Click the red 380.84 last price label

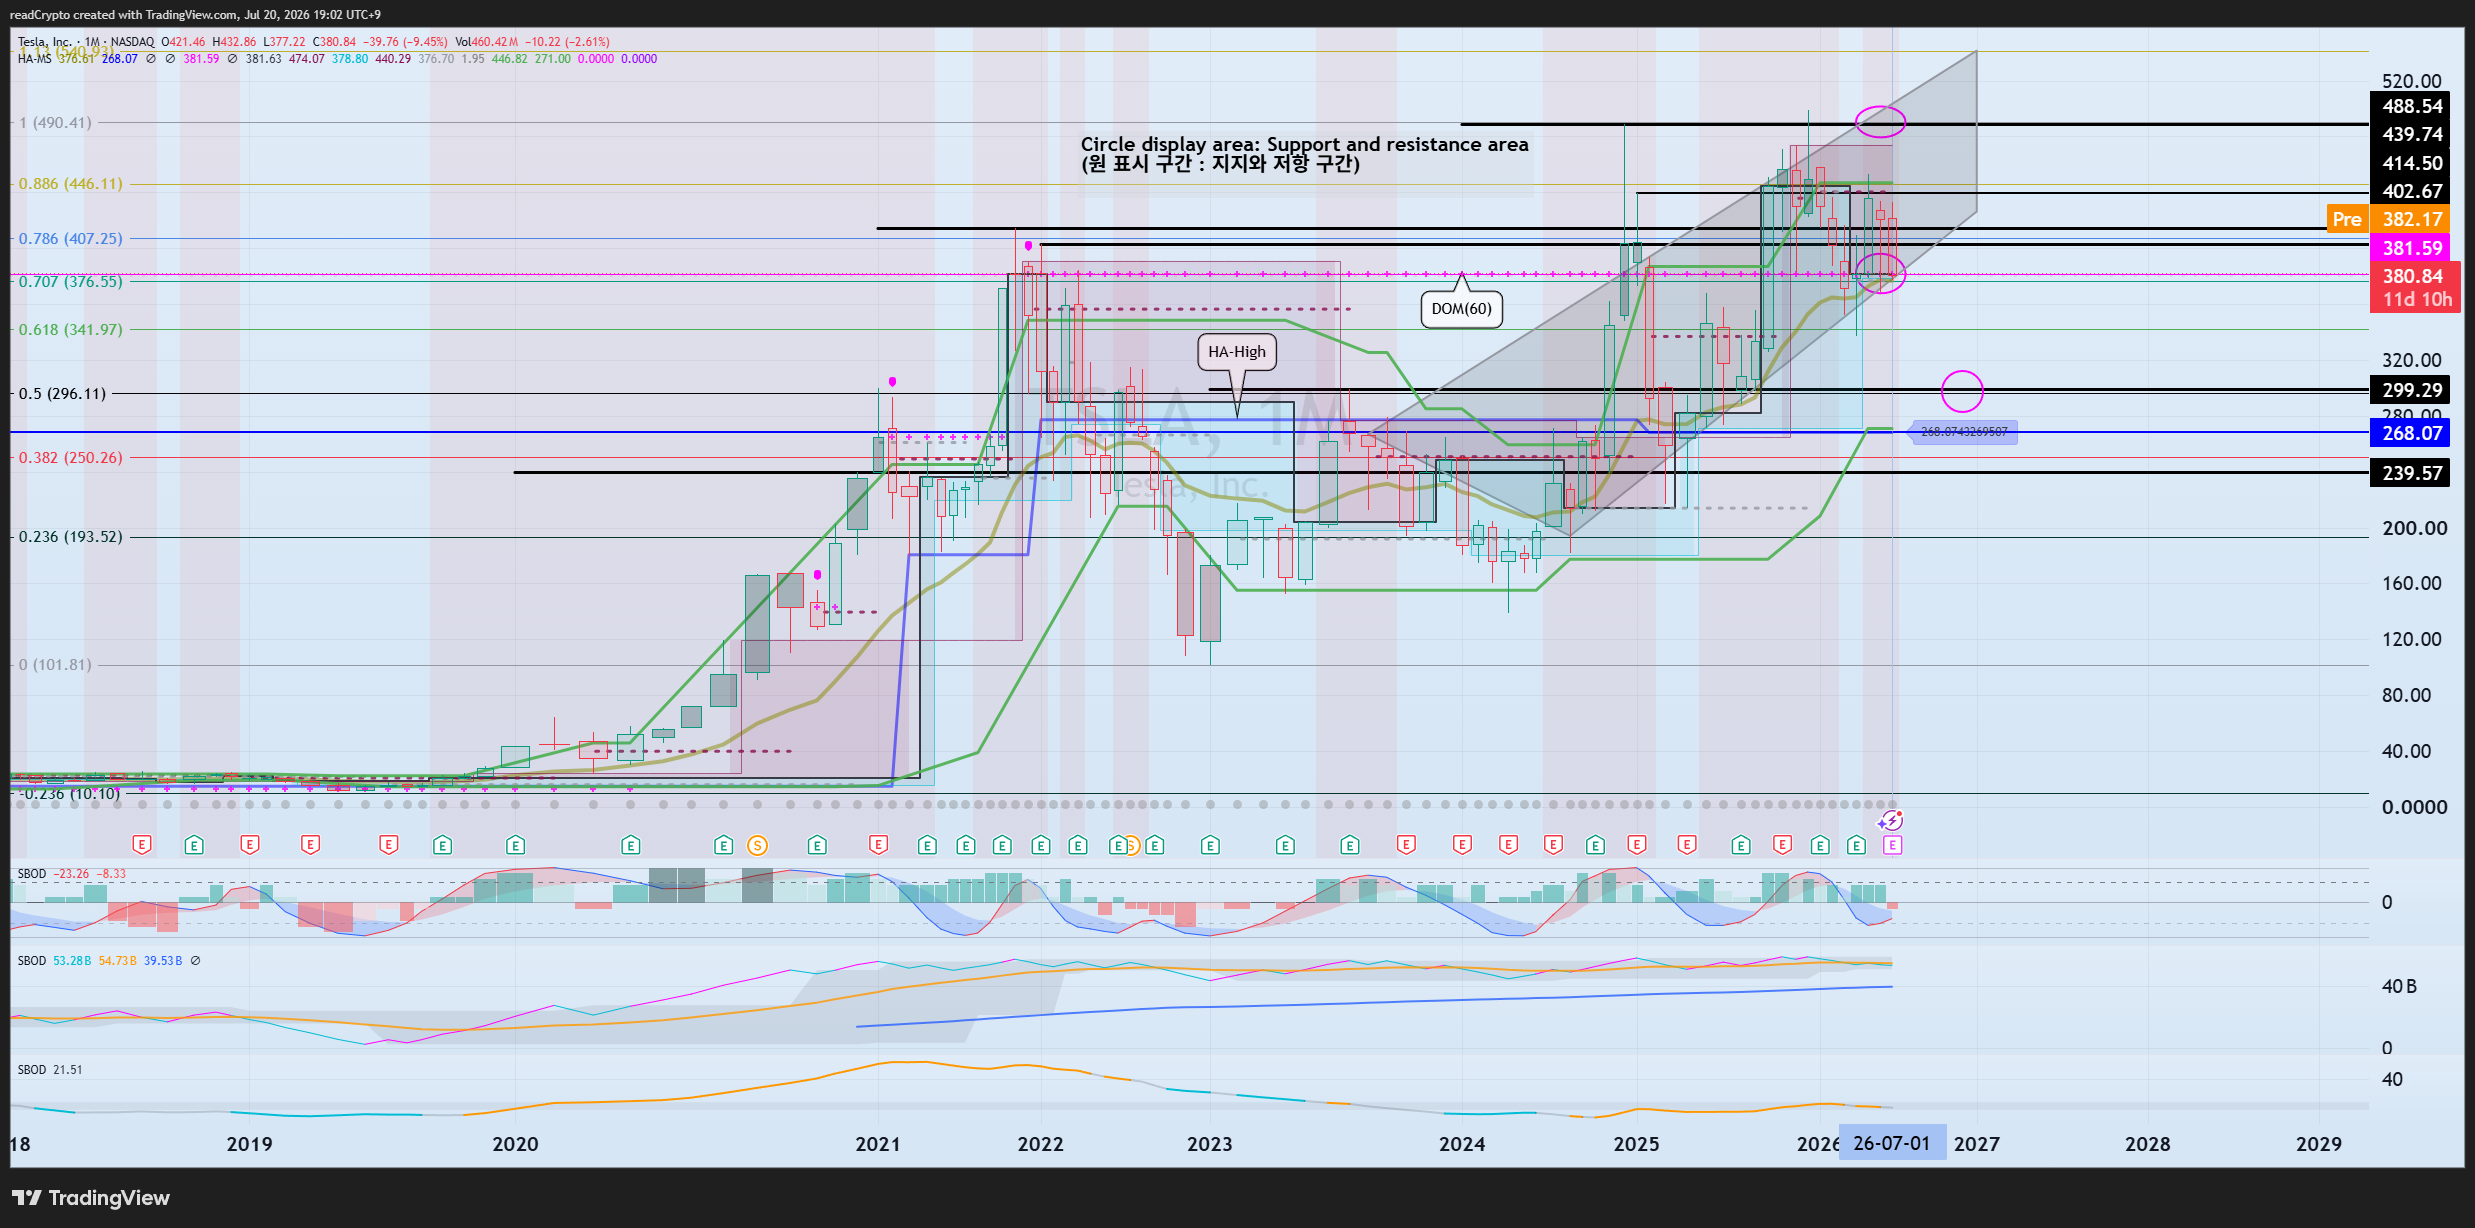coord(2412,276)
